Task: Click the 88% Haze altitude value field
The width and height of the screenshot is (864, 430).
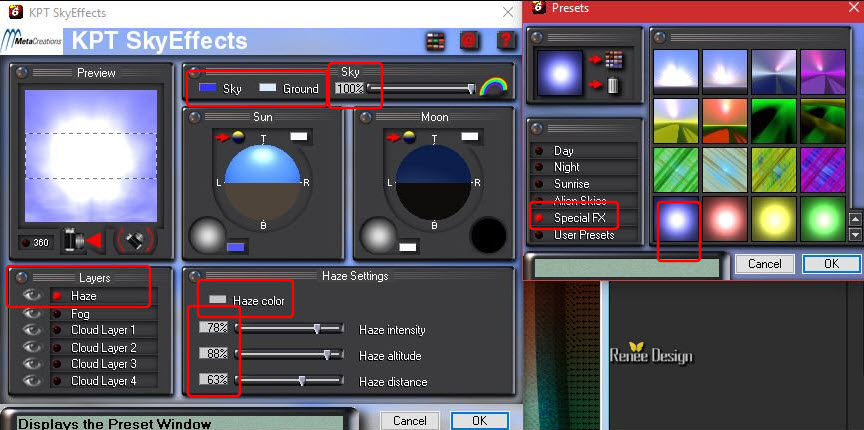Action: pos(214,353)
